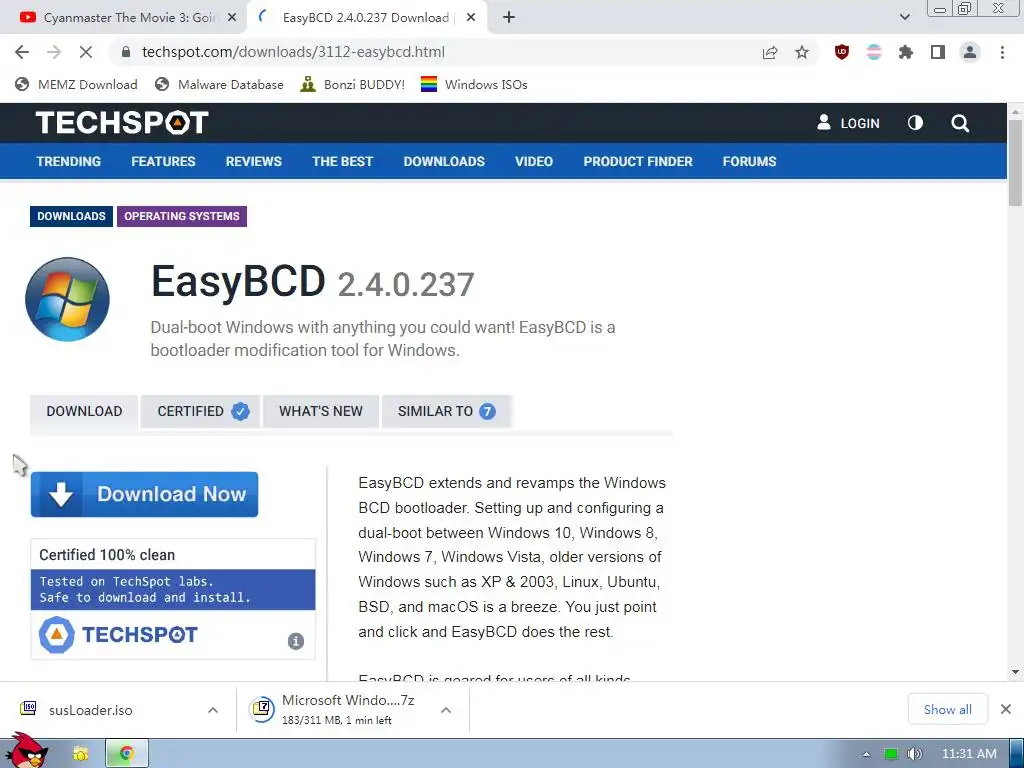Switch to the Cyanmaster The Movie 3 tab

[124, 18]
